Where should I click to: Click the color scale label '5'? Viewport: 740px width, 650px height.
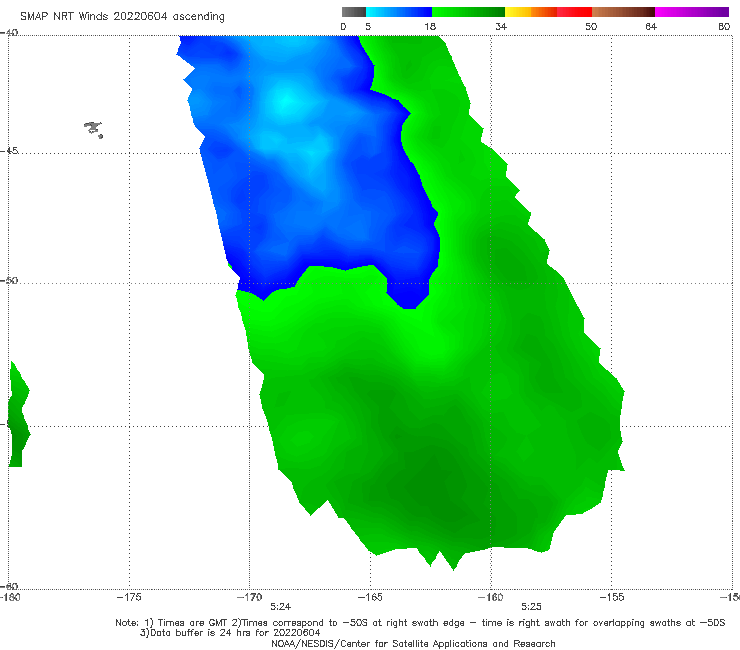pos(368,26)
